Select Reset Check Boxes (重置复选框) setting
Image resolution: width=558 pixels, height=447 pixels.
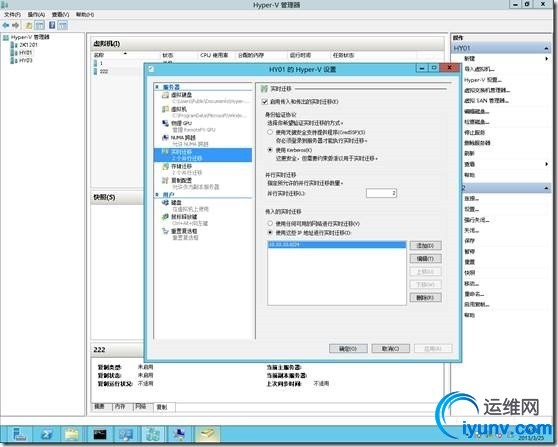coord(203,234)
